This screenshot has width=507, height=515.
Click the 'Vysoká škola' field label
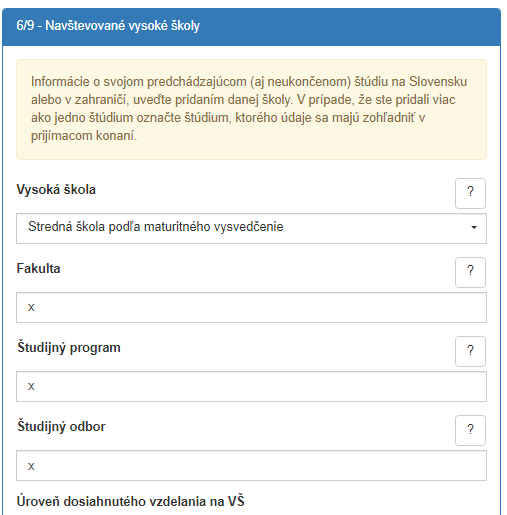click(x=56, y=190)
